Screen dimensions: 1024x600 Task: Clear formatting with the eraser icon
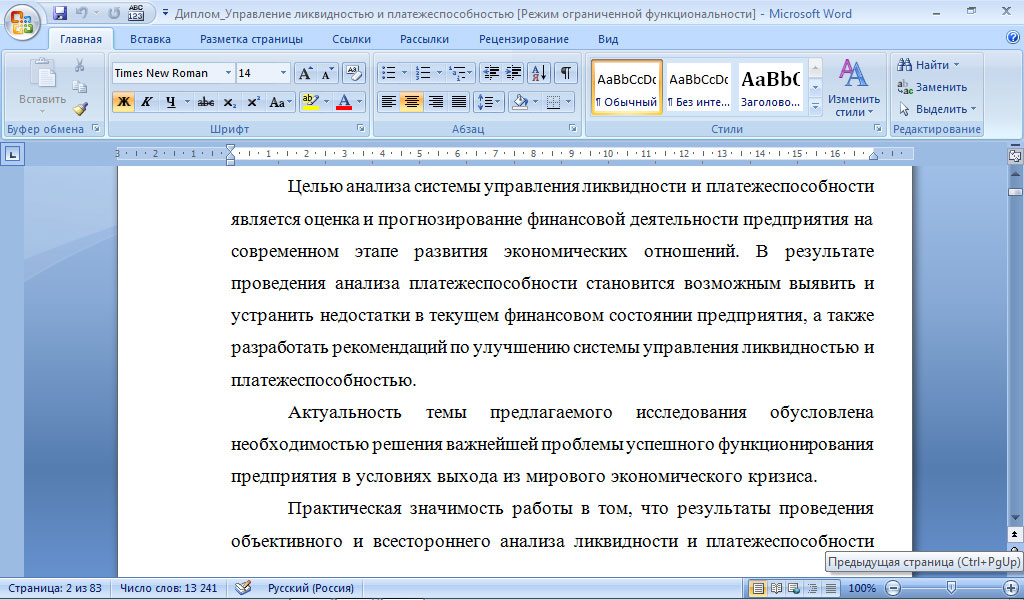coord(353,72)
